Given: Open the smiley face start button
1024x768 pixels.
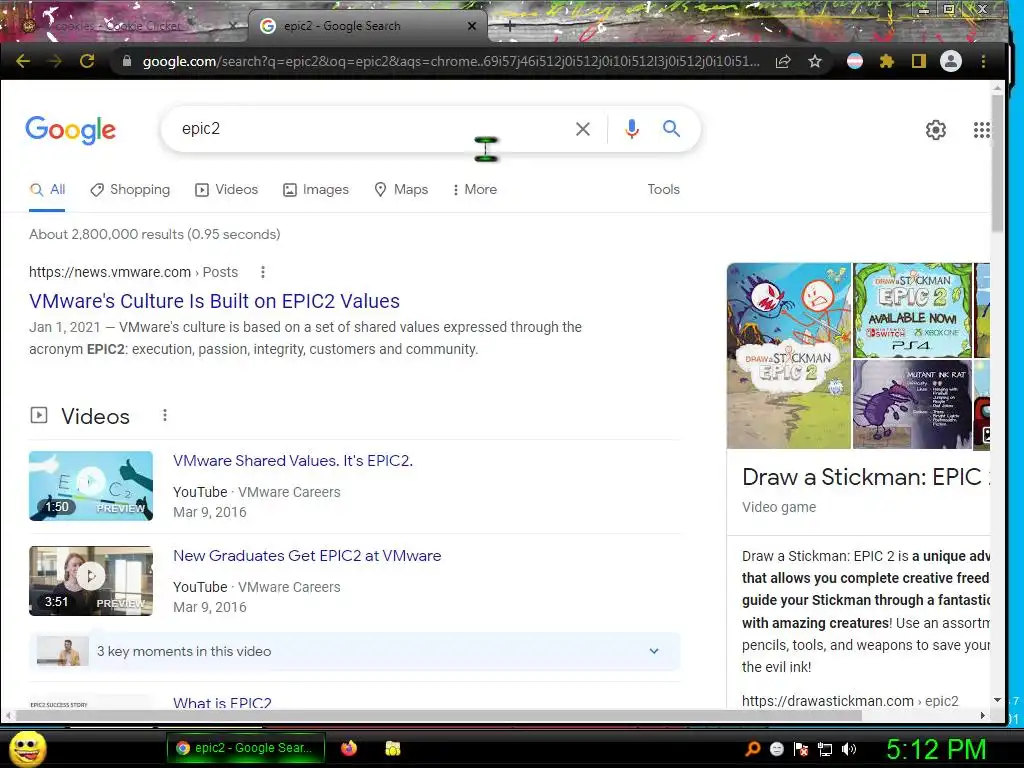Looking at the screenshot, I should [x=28, y=748].
